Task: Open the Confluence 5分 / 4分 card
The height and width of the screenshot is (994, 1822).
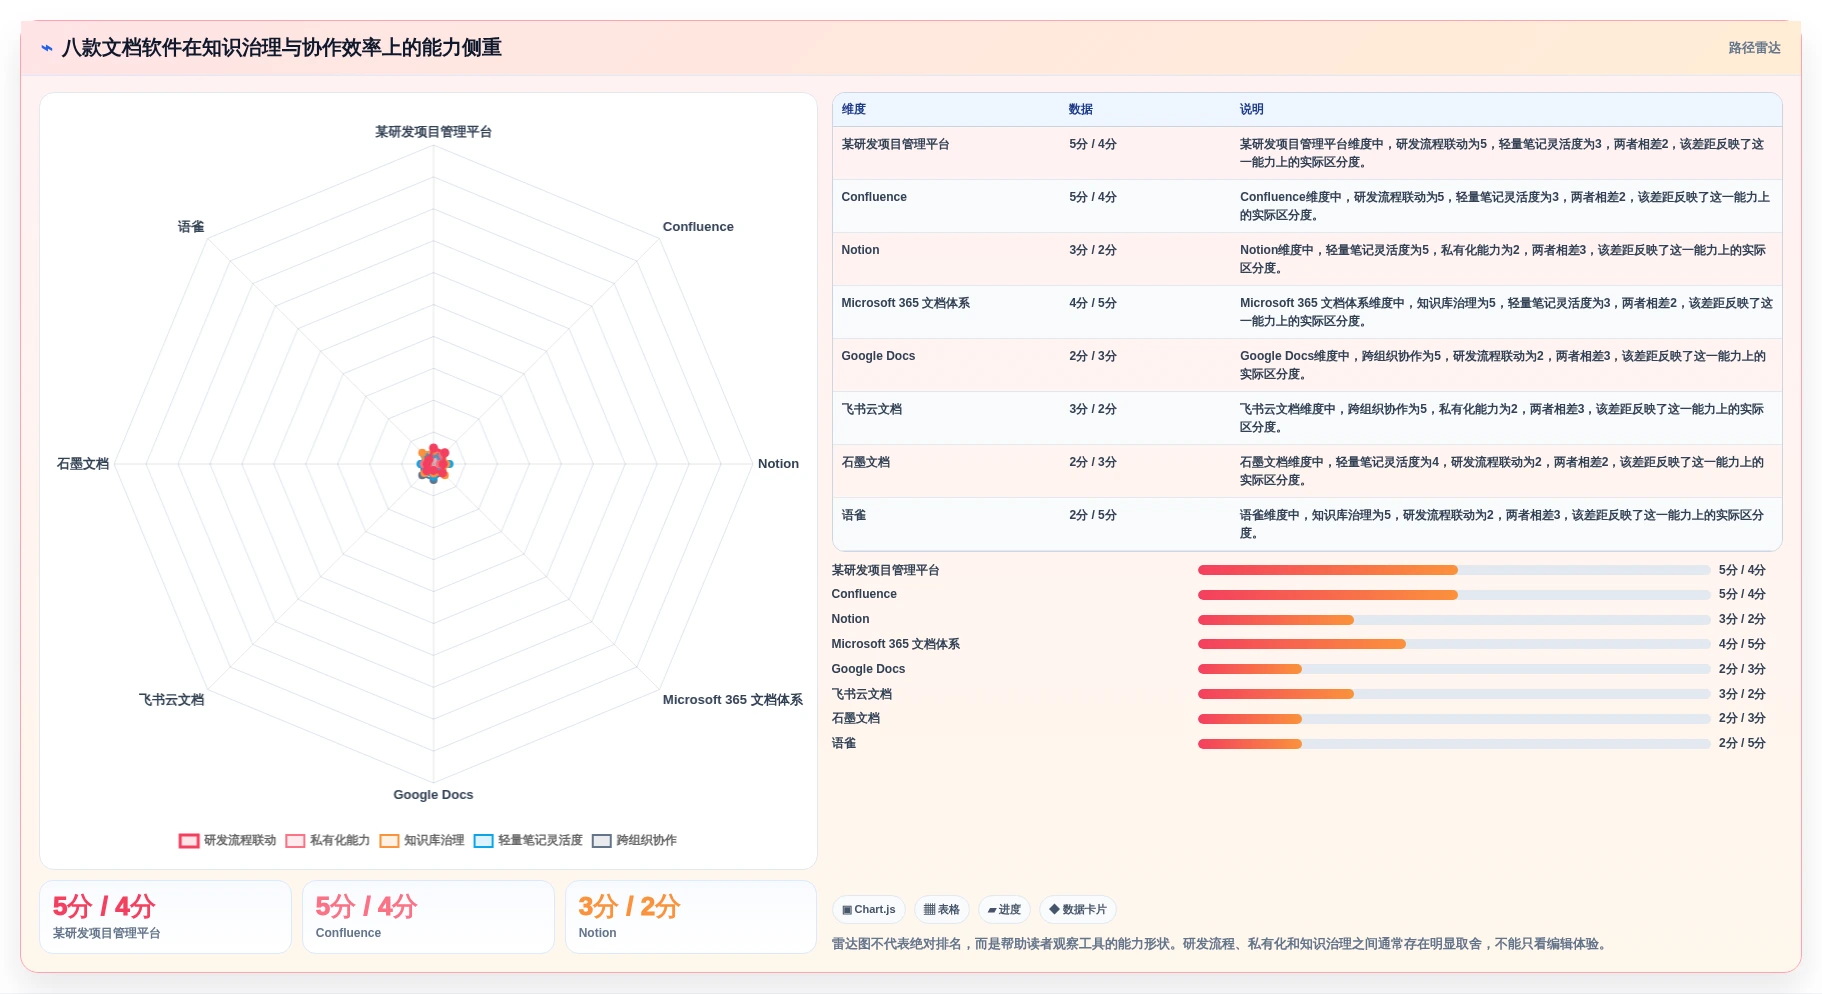Action: coord(428,917)
